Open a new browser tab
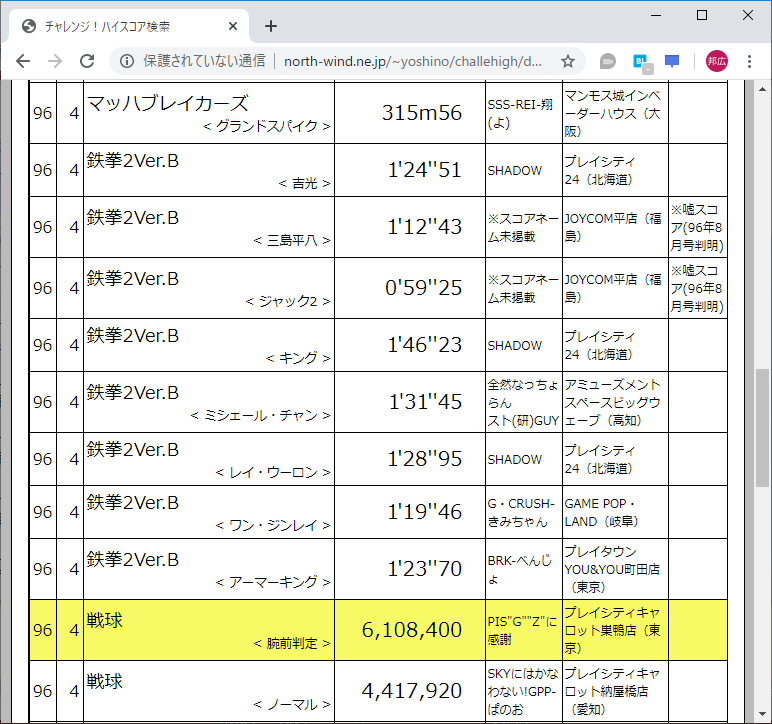The height and width of the screenshot is (724, 772). [x=271, y=26]
